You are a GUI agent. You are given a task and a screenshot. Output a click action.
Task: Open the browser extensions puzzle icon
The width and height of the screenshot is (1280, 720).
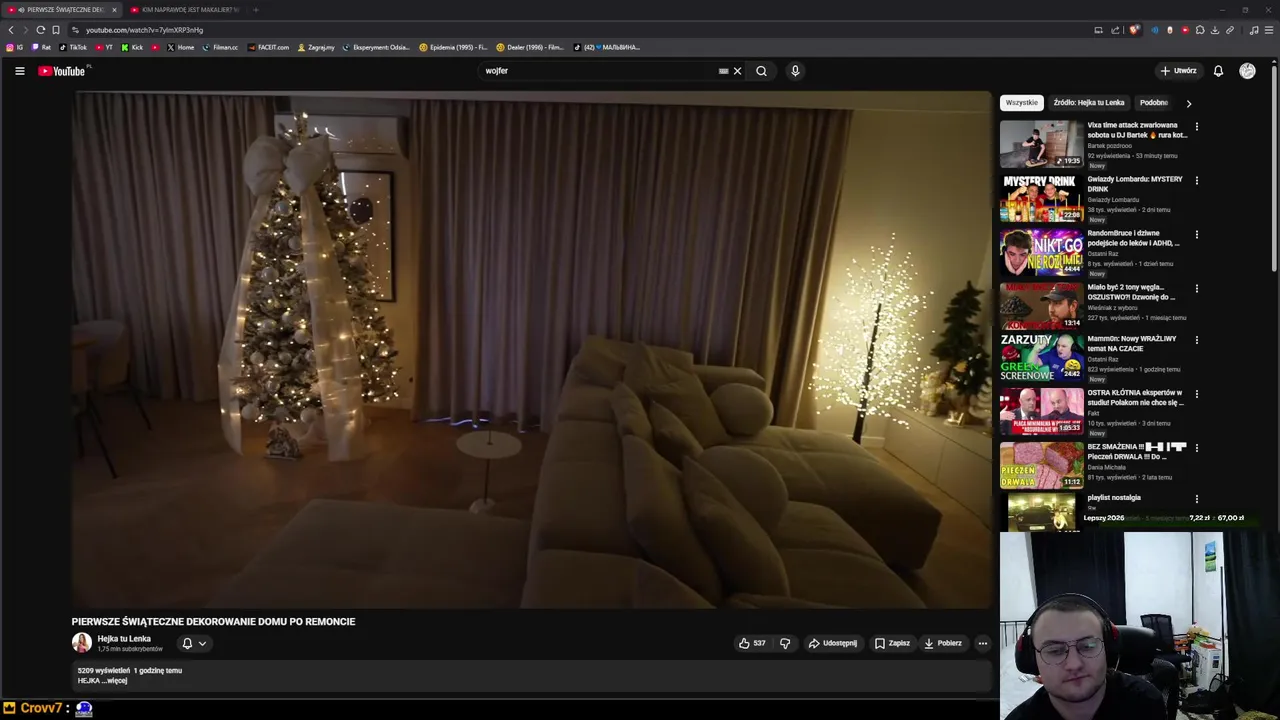click(x=1200, y=30)
